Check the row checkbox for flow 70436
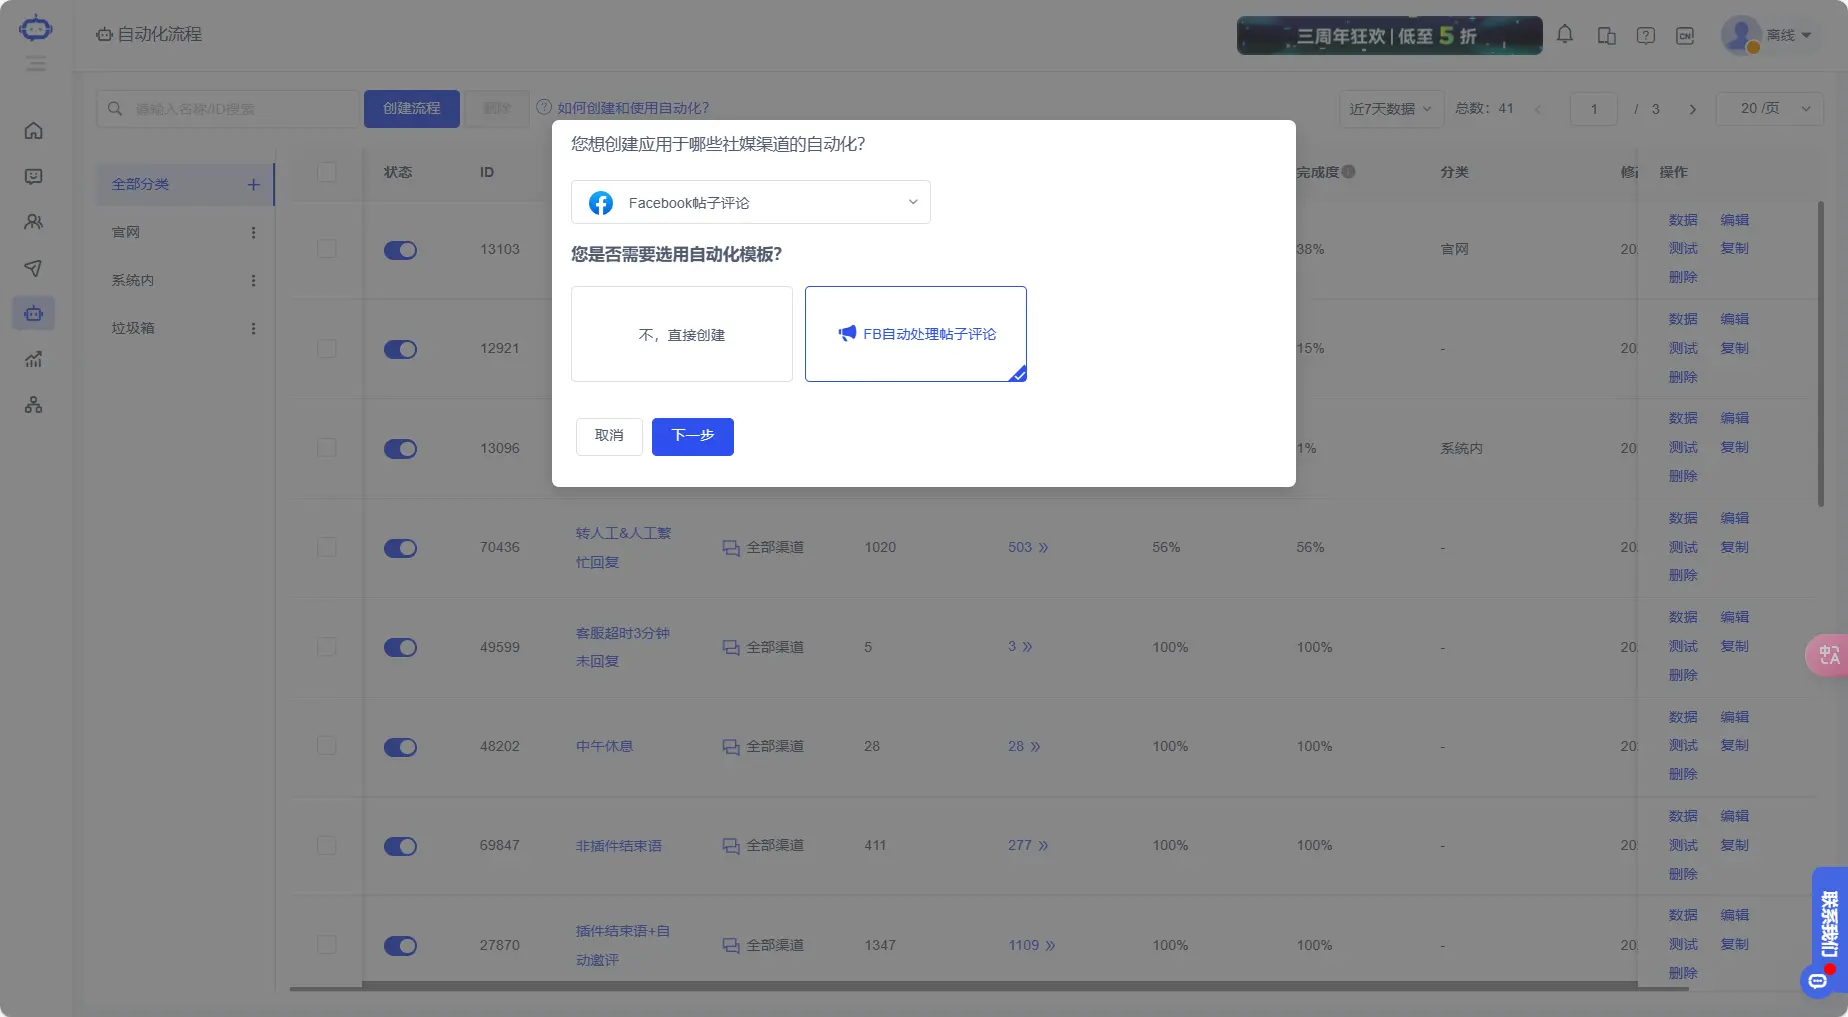The height and width of the screenshot is (1017, 1848). (326, 547)
